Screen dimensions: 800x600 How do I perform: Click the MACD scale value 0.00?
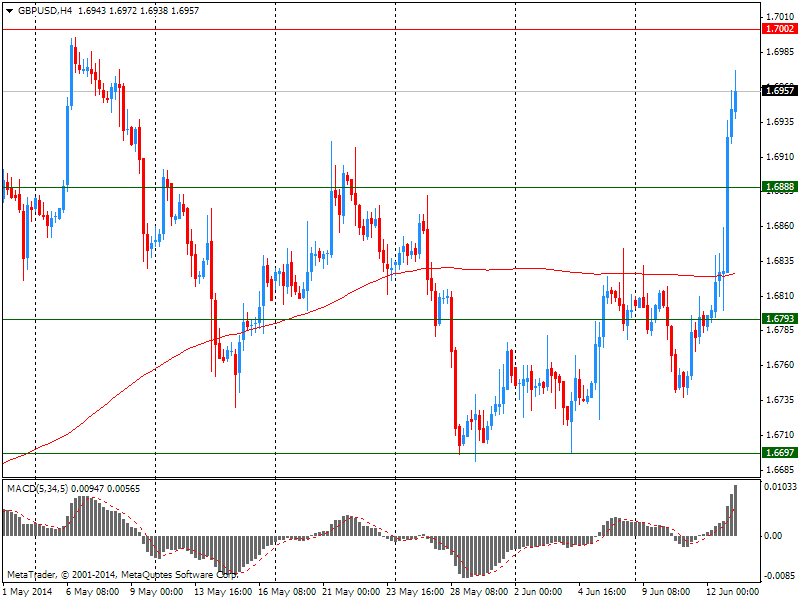(x=773, y=535)
